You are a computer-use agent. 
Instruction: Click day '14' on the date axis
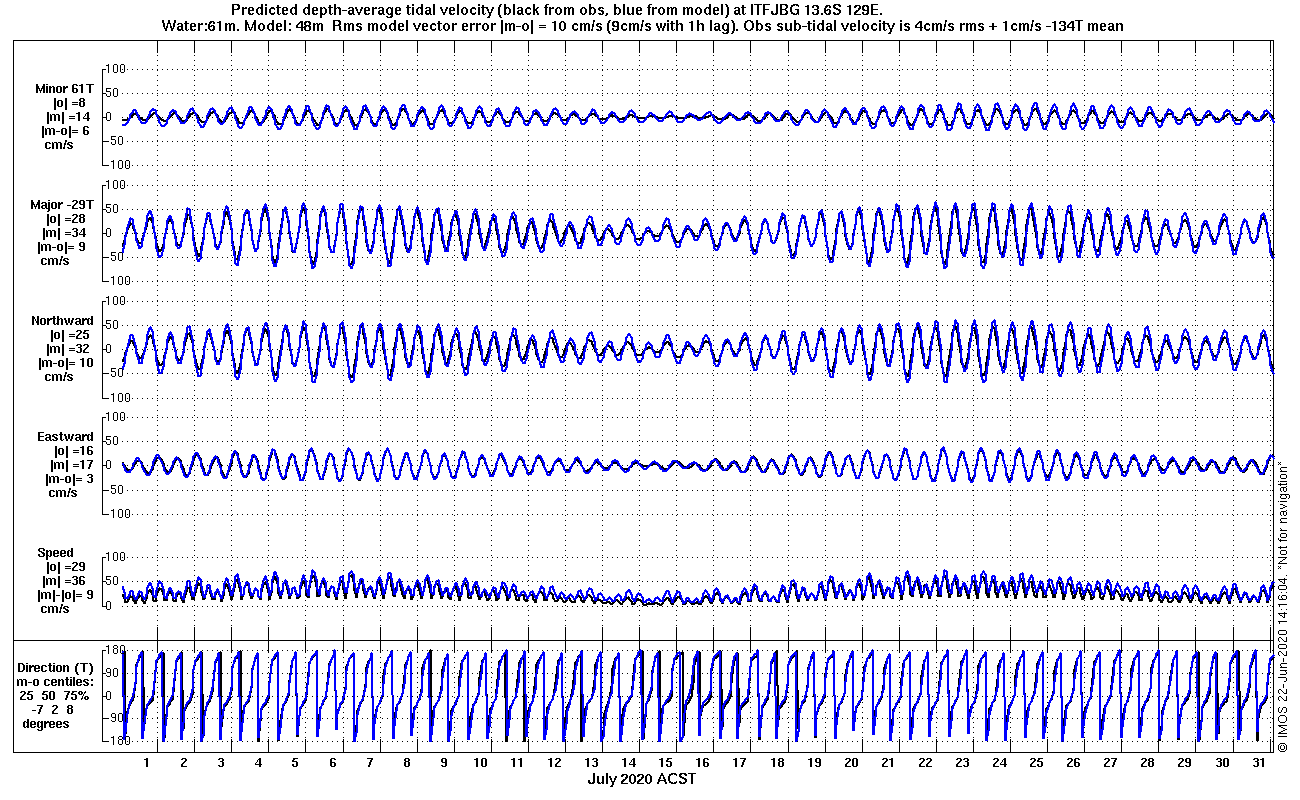click(x=629, y=763)
